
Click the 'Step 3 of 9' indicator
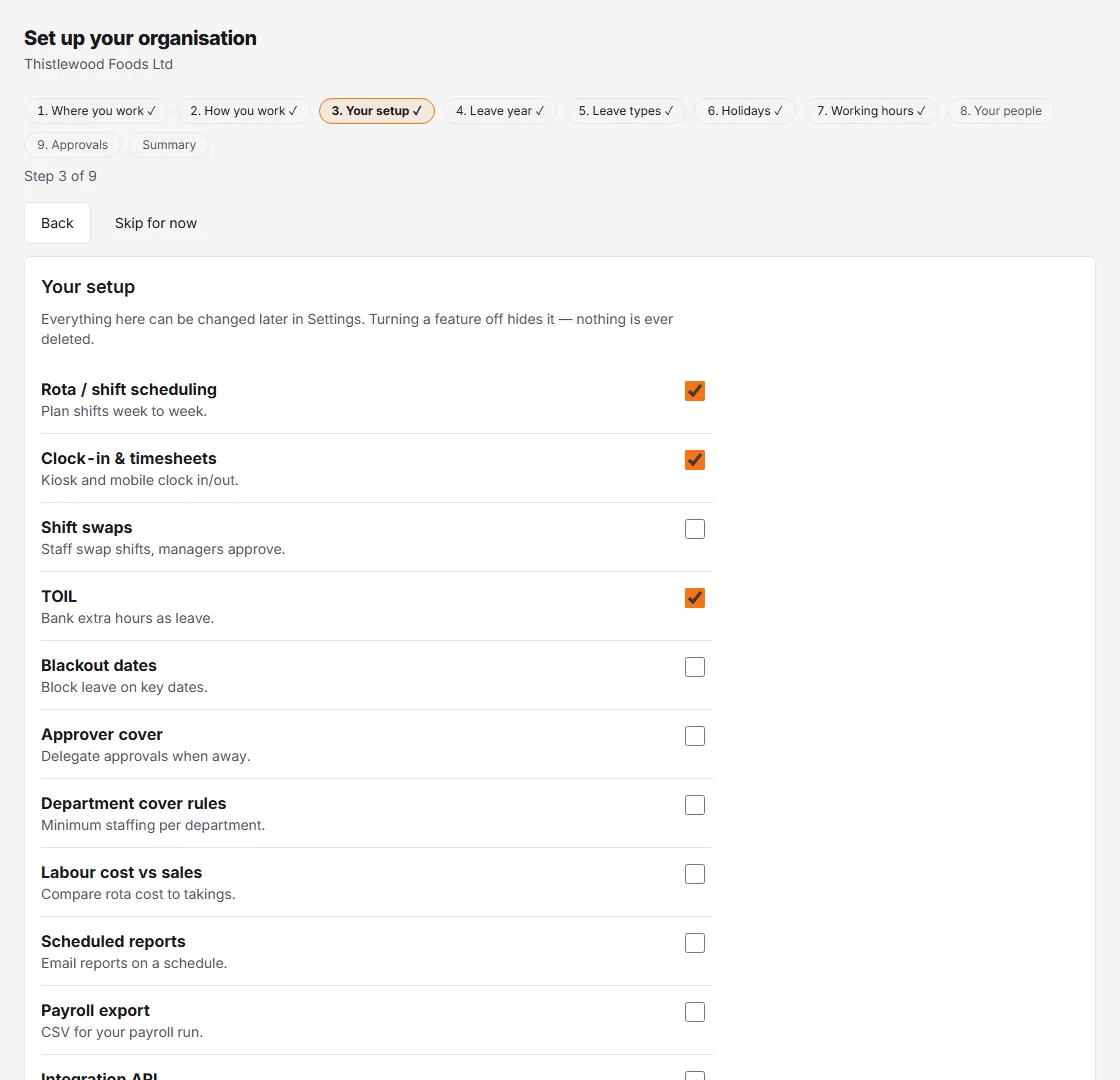click(x=61, y=176)
